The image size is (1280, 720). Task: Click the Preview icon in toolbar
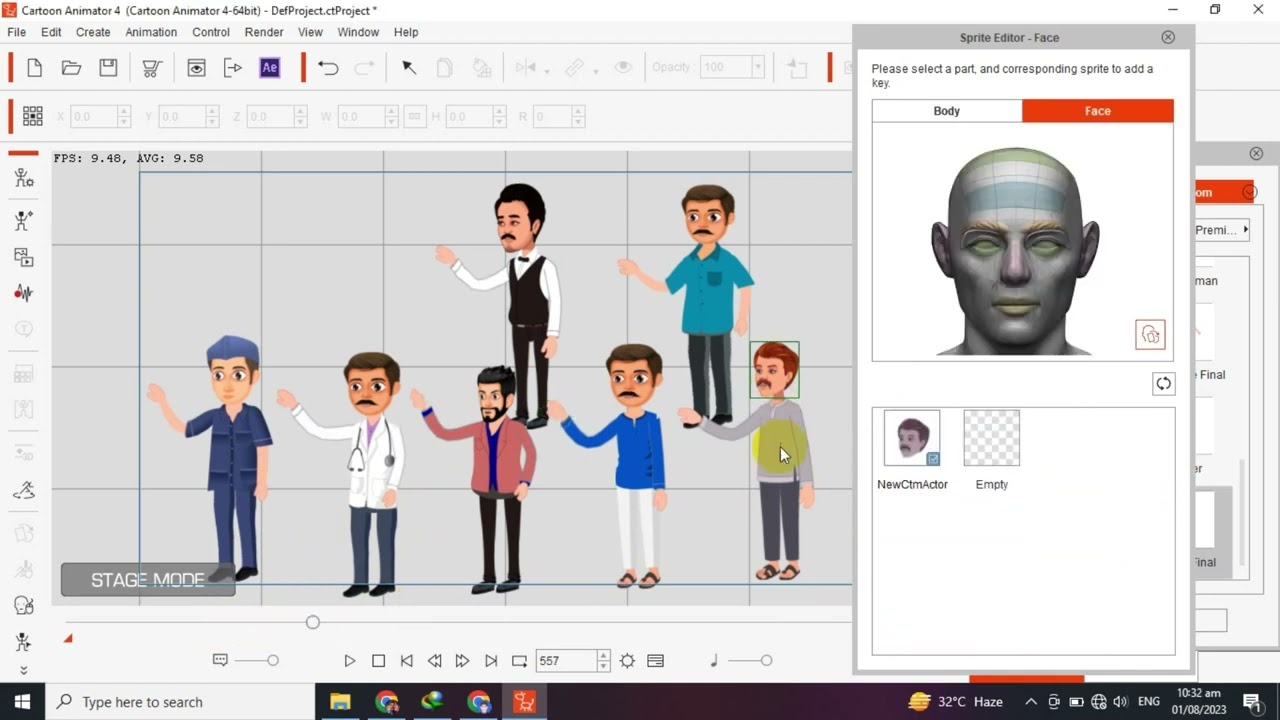click(x=196, y=68)
